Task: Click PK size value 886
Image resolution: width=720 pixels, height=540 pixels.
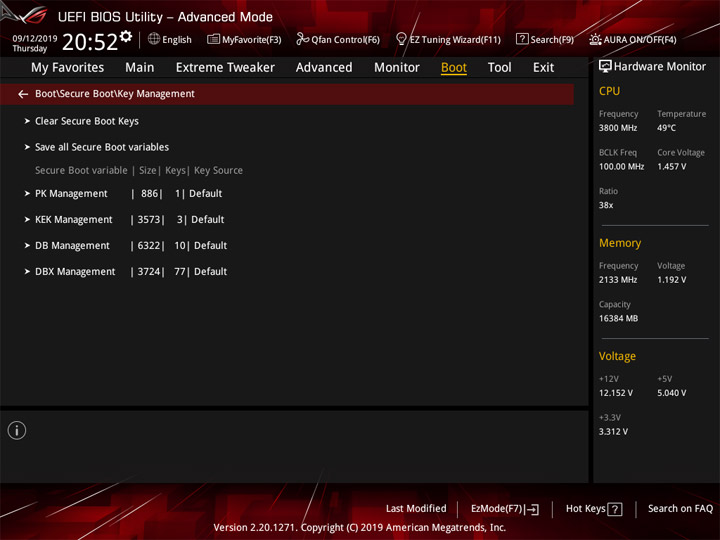Action: pos(149,193)
